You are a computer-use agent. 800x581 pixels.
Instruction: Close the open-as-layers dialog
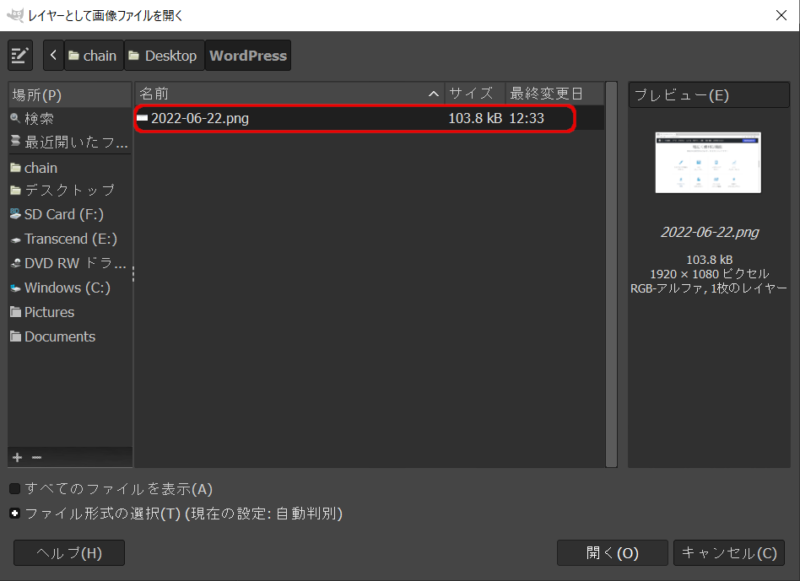781,15
